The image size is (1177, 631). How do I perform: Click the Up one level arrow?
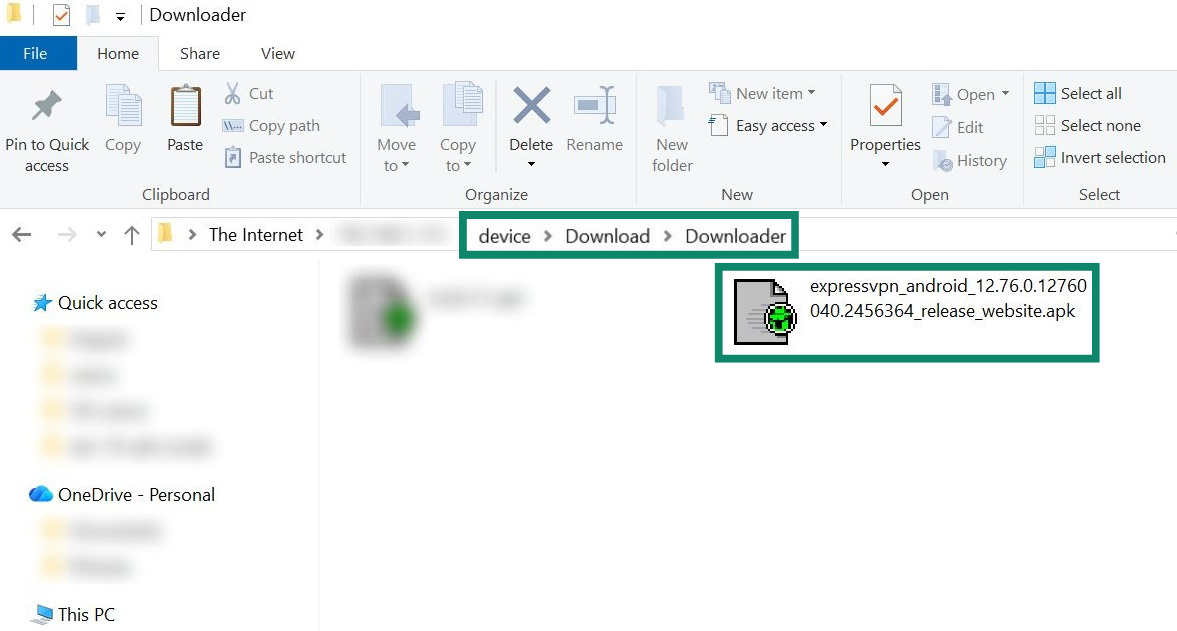click(131, 235)
